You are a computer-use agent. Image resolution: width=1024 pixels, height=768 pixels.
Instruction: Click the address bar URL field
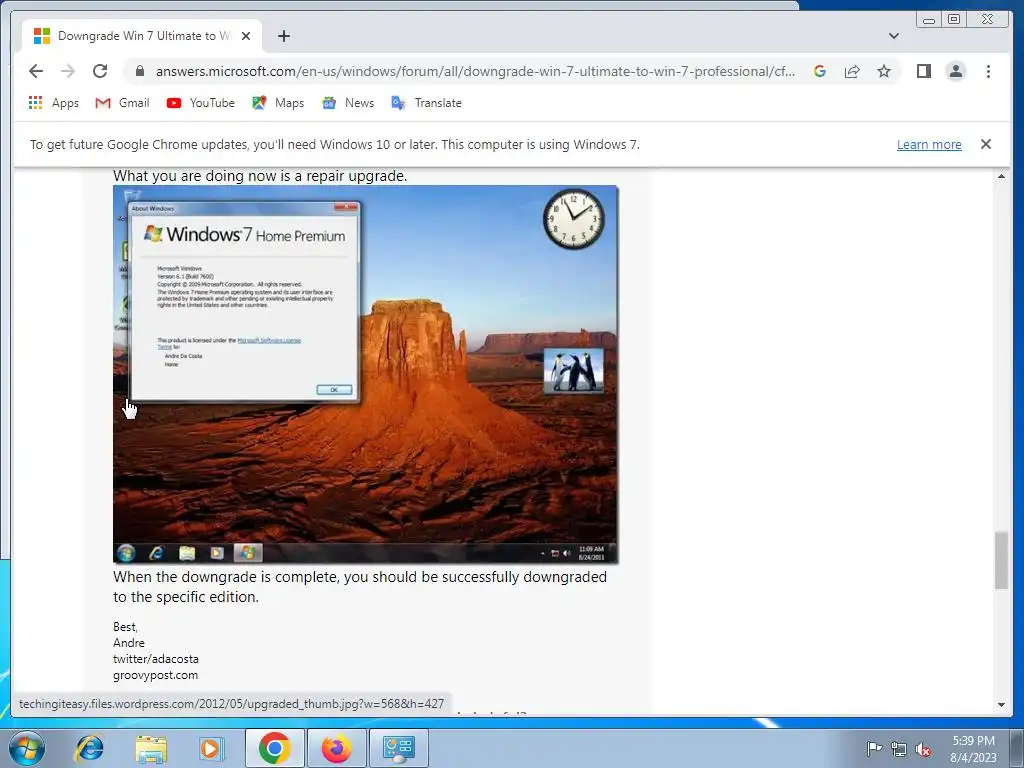[x=475, y=71]
